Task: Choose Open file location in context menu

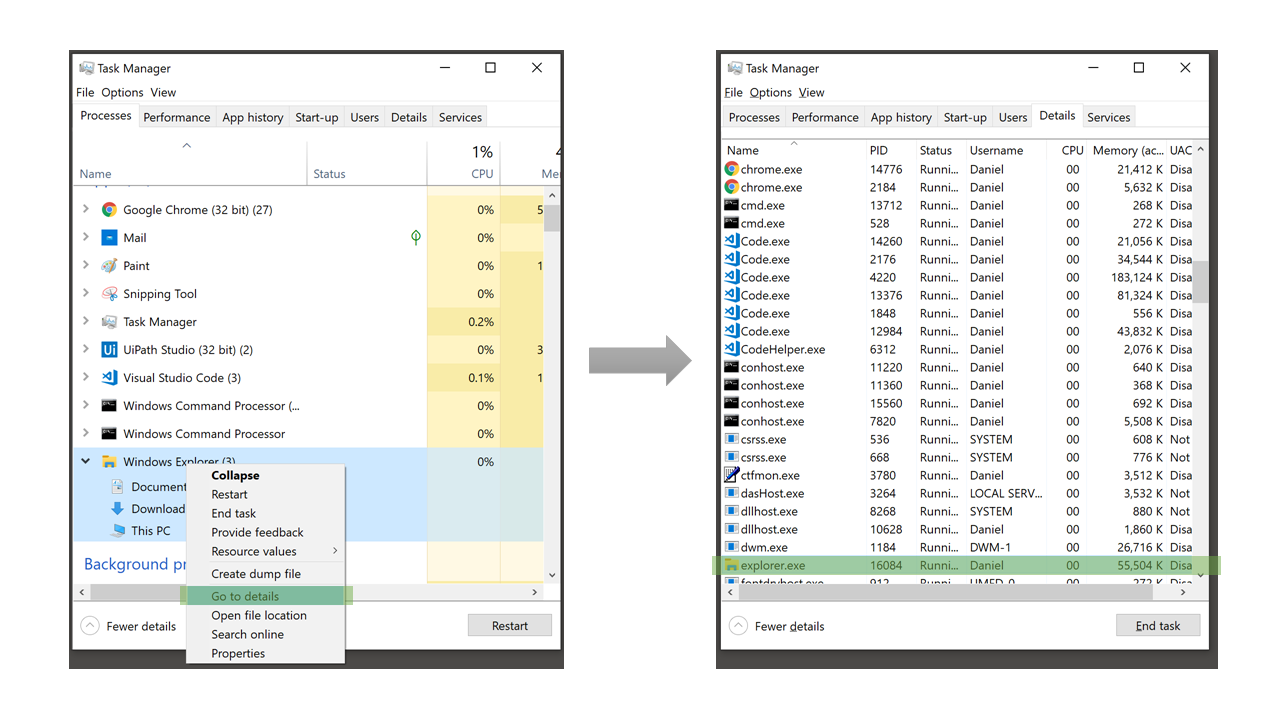Action: click(x=266, y=615)
